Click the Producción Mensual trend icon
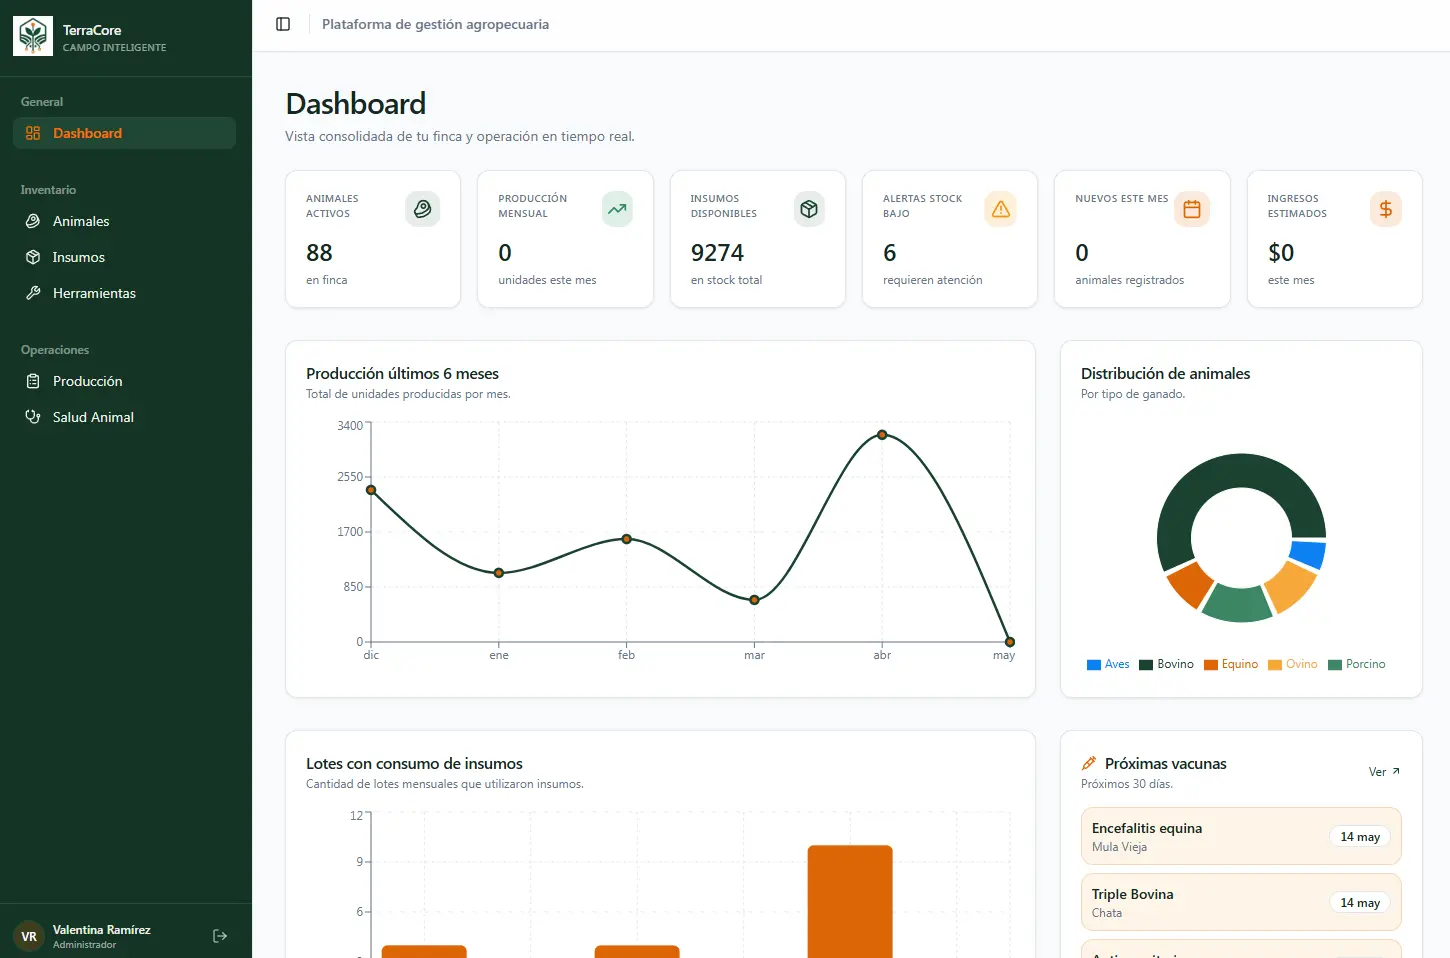This screenshot has width=1450, height=958. point(617,209)
